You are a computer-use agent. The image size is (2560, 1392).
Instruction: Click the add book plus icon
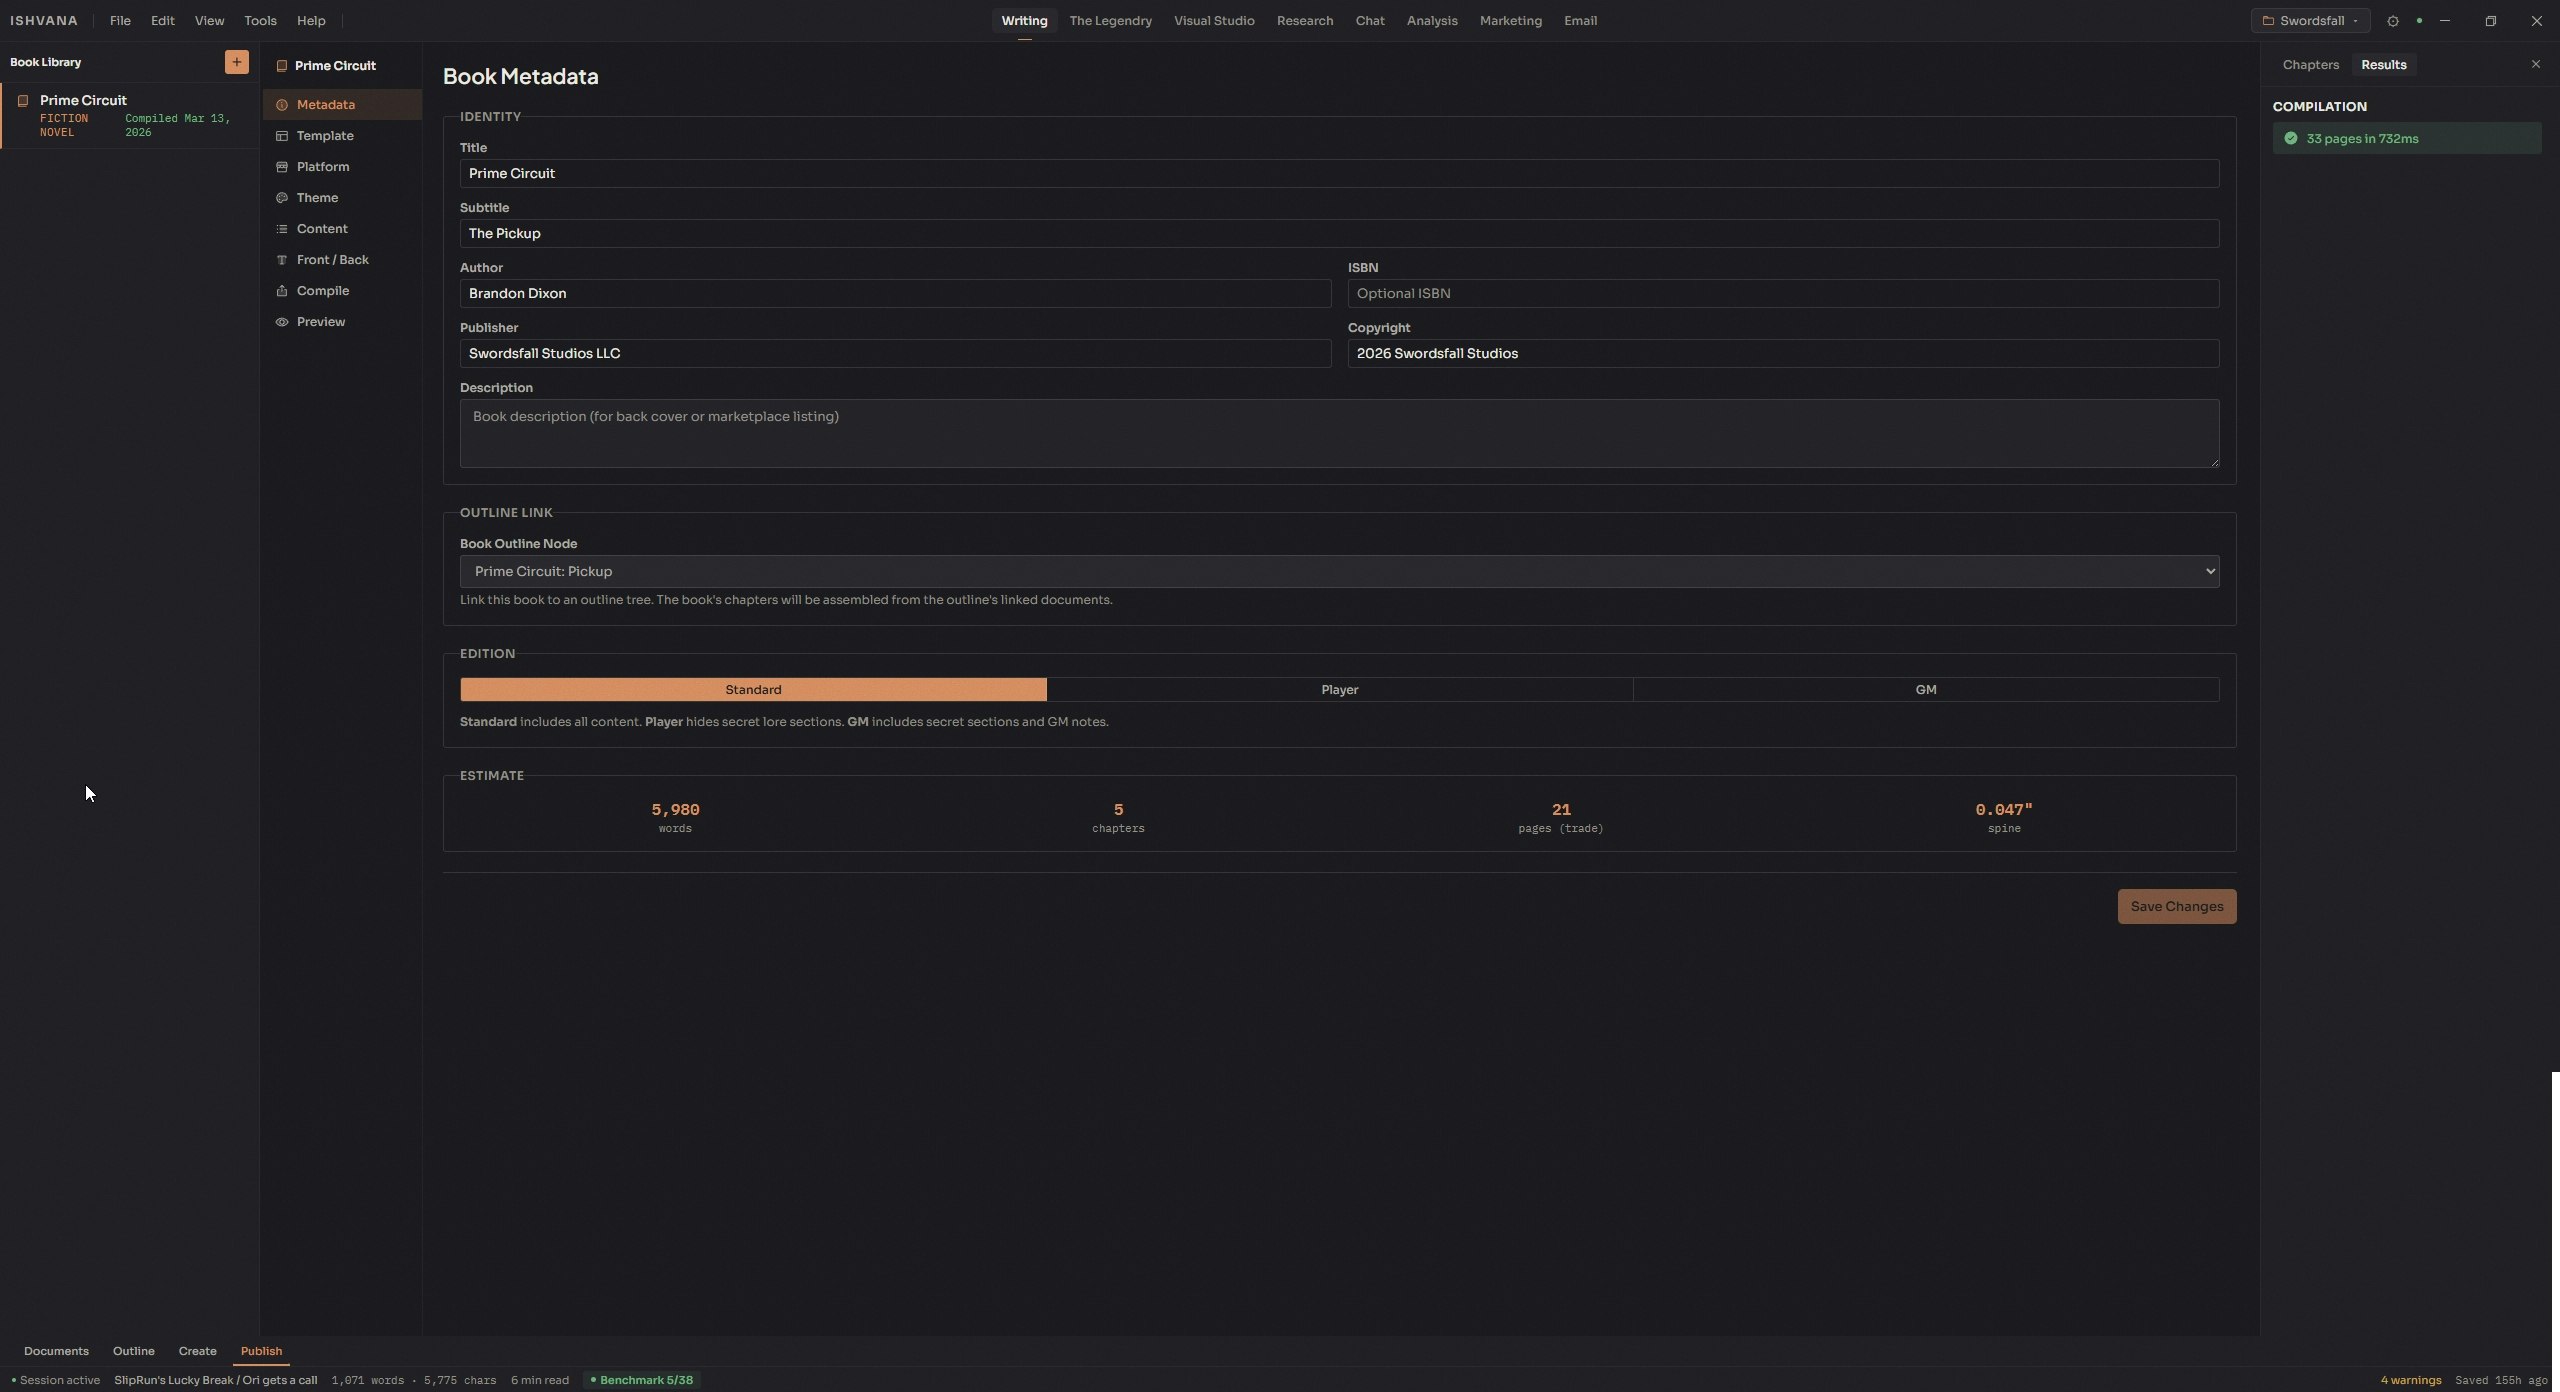[x=236, y=62]
